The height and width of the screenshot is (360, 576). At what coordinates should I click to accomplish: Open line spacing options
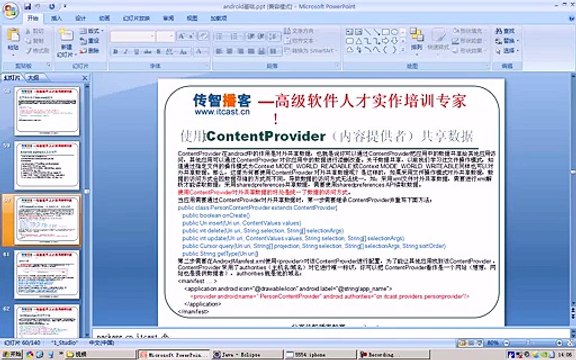coord(274,36)
